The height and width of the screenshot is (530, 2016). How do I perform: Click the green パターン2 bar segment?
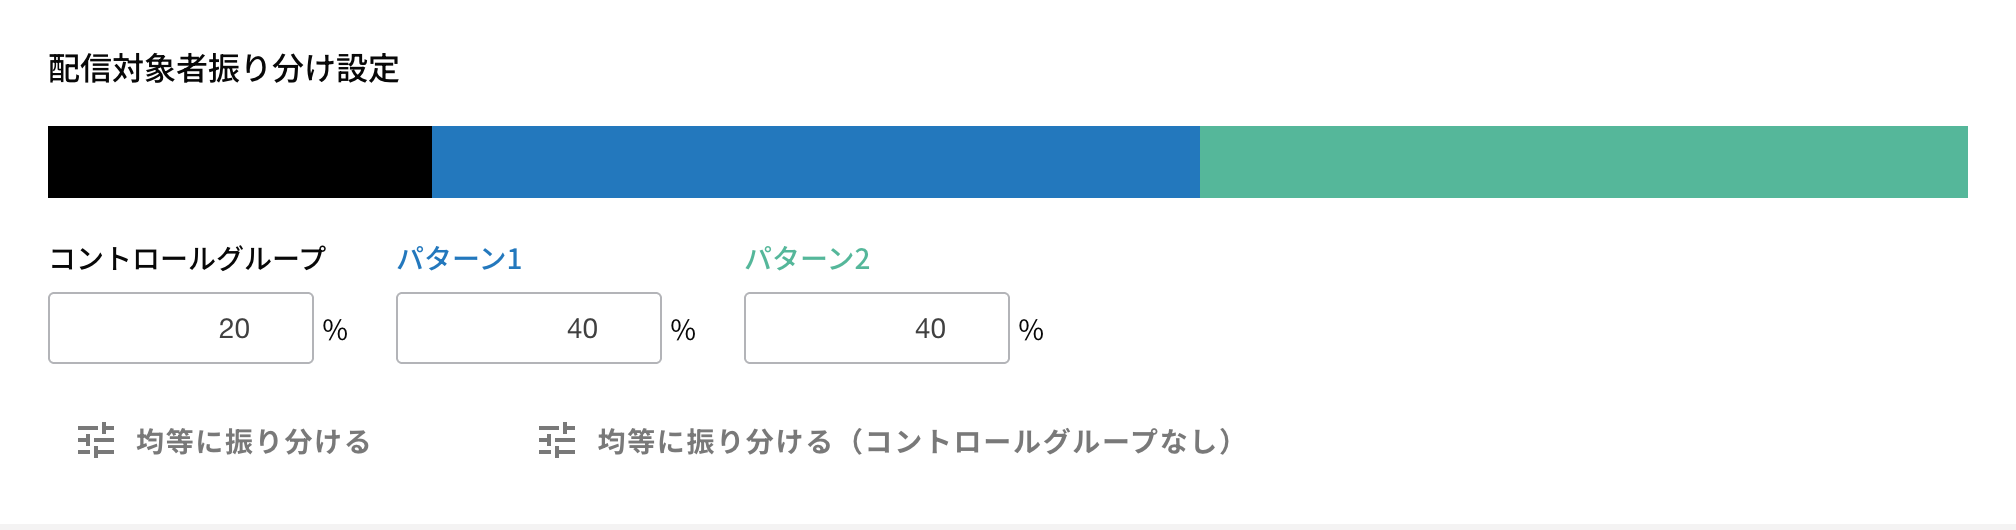coord(1584,162)
